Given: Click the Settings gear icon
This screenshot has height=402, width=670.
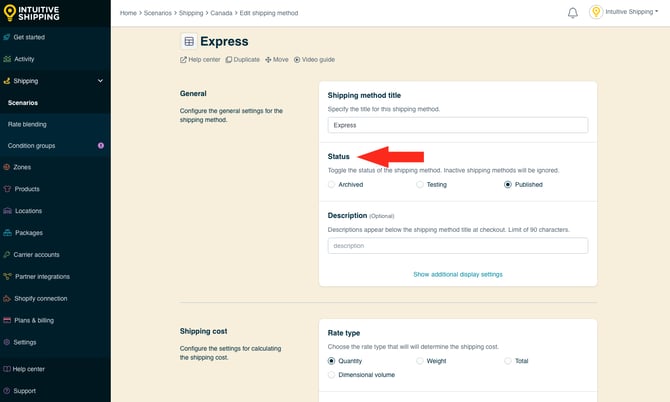Looking at the screenshot, I should [x=6, y=342].
